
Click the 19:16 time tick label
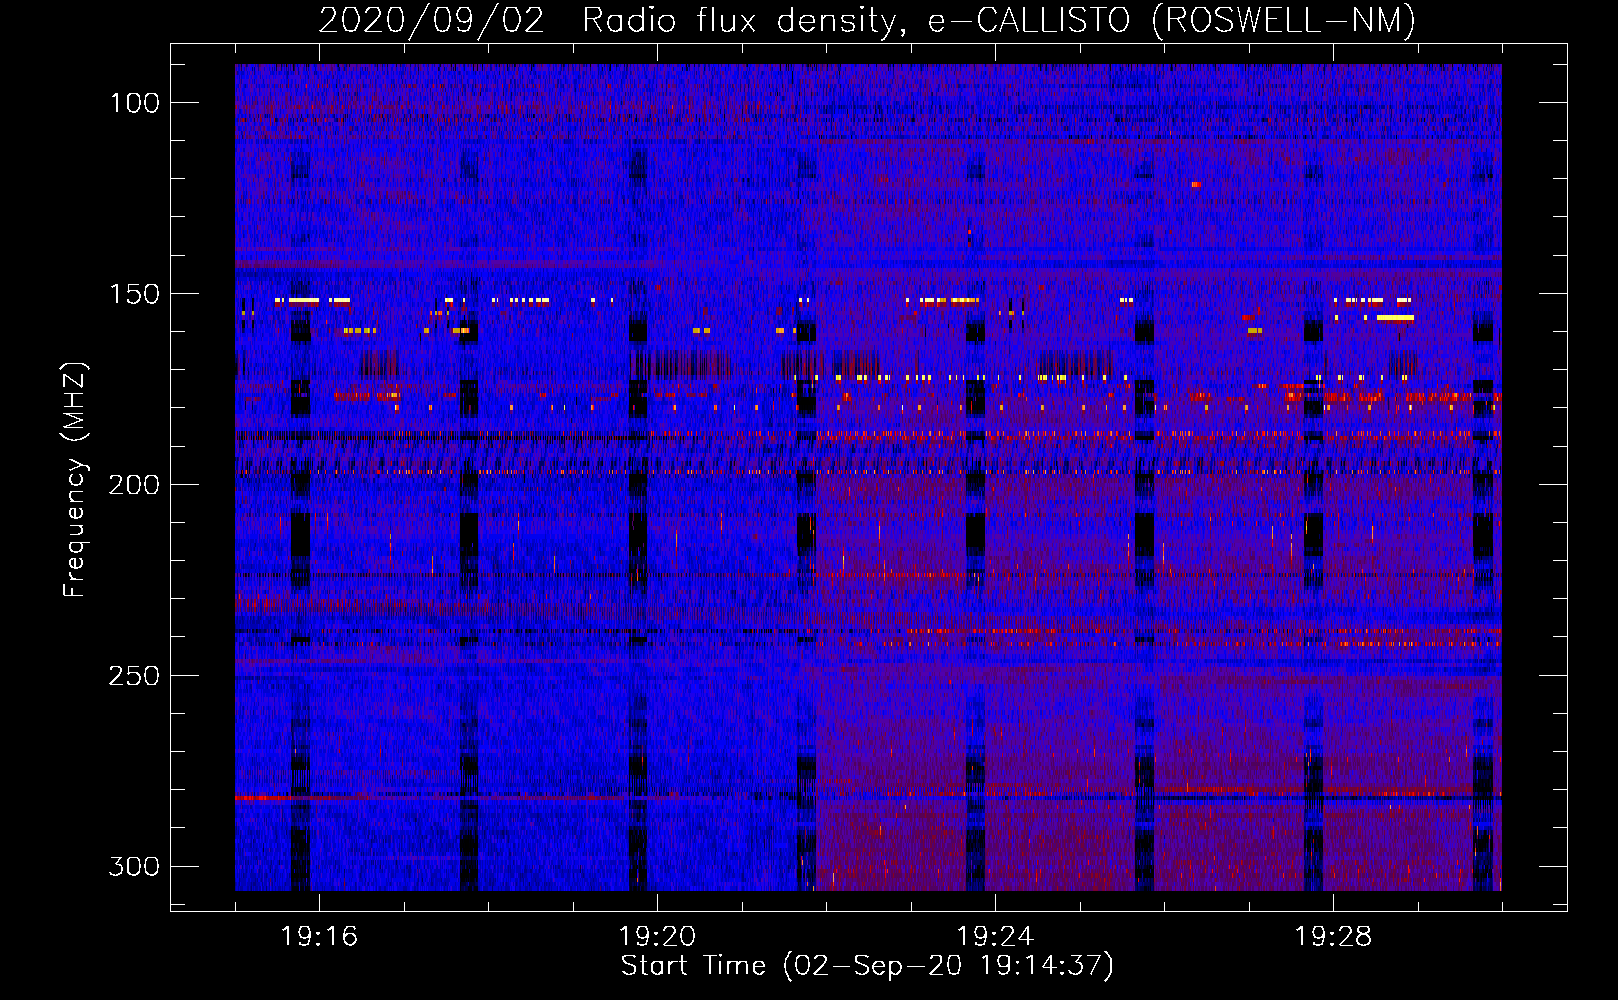[x=319, y=937]
